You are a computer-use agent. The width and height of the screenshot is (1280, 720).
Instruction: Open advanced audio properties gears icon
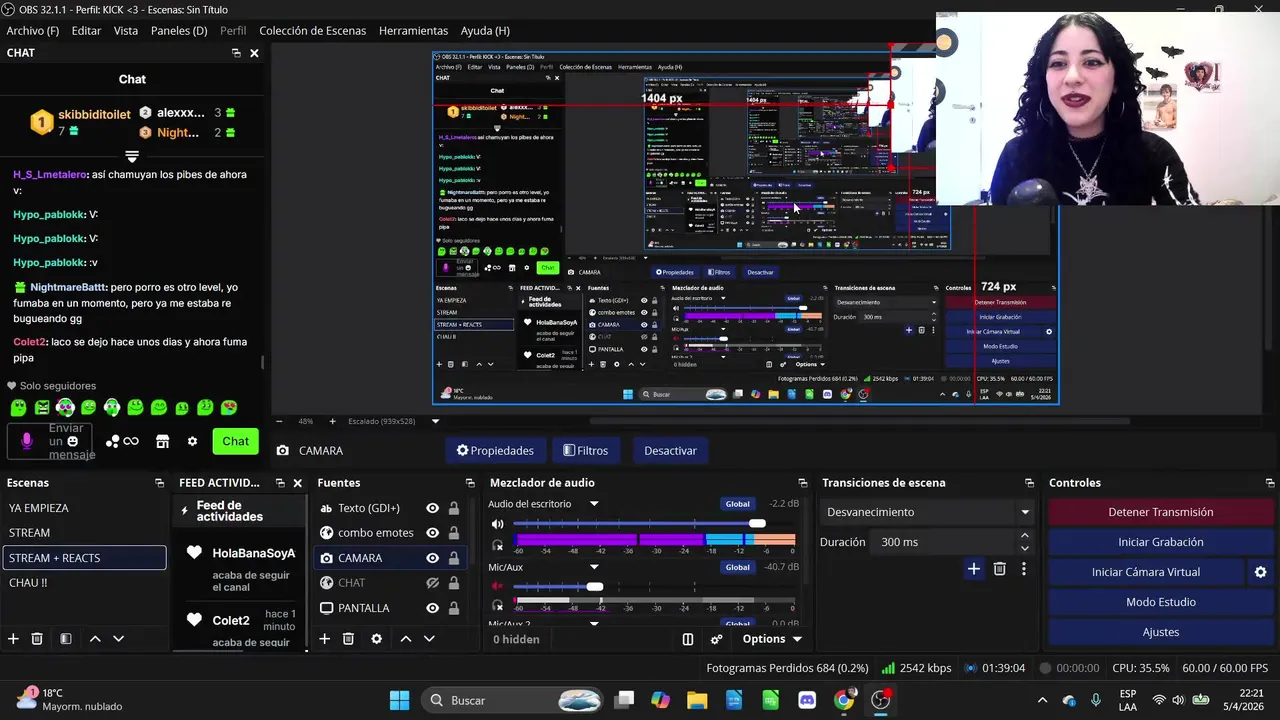point(717,639)
